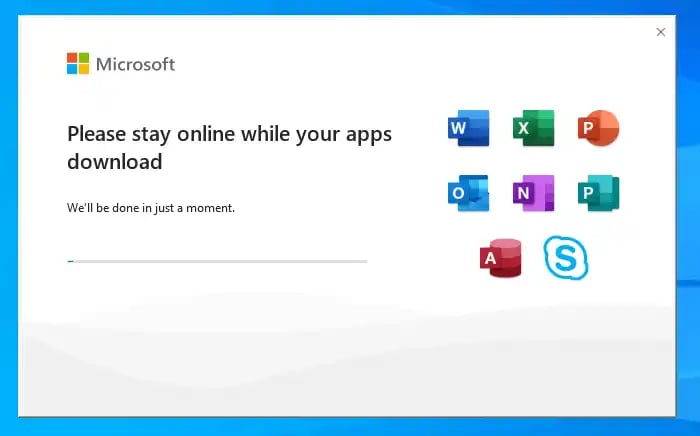Screen dimensions: 700x436
Task: Click the Access app icon
Action: pyautogui.click(x=500, y=258)
